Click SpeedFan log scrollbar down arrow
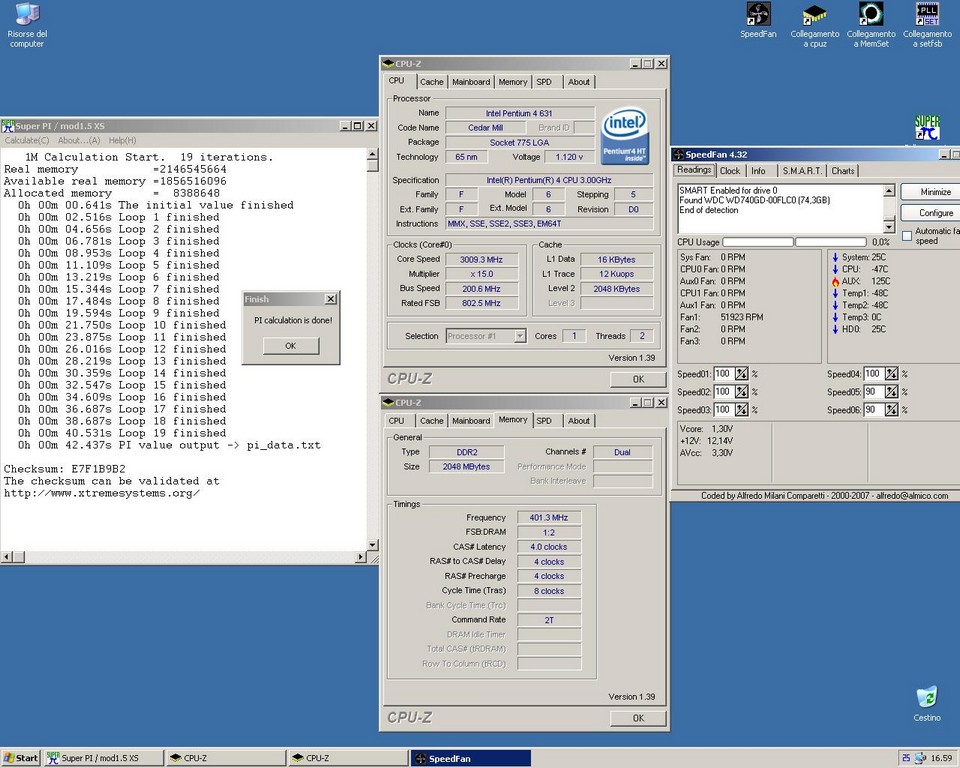This screenshot has width=960, height=768. [889, 227]
